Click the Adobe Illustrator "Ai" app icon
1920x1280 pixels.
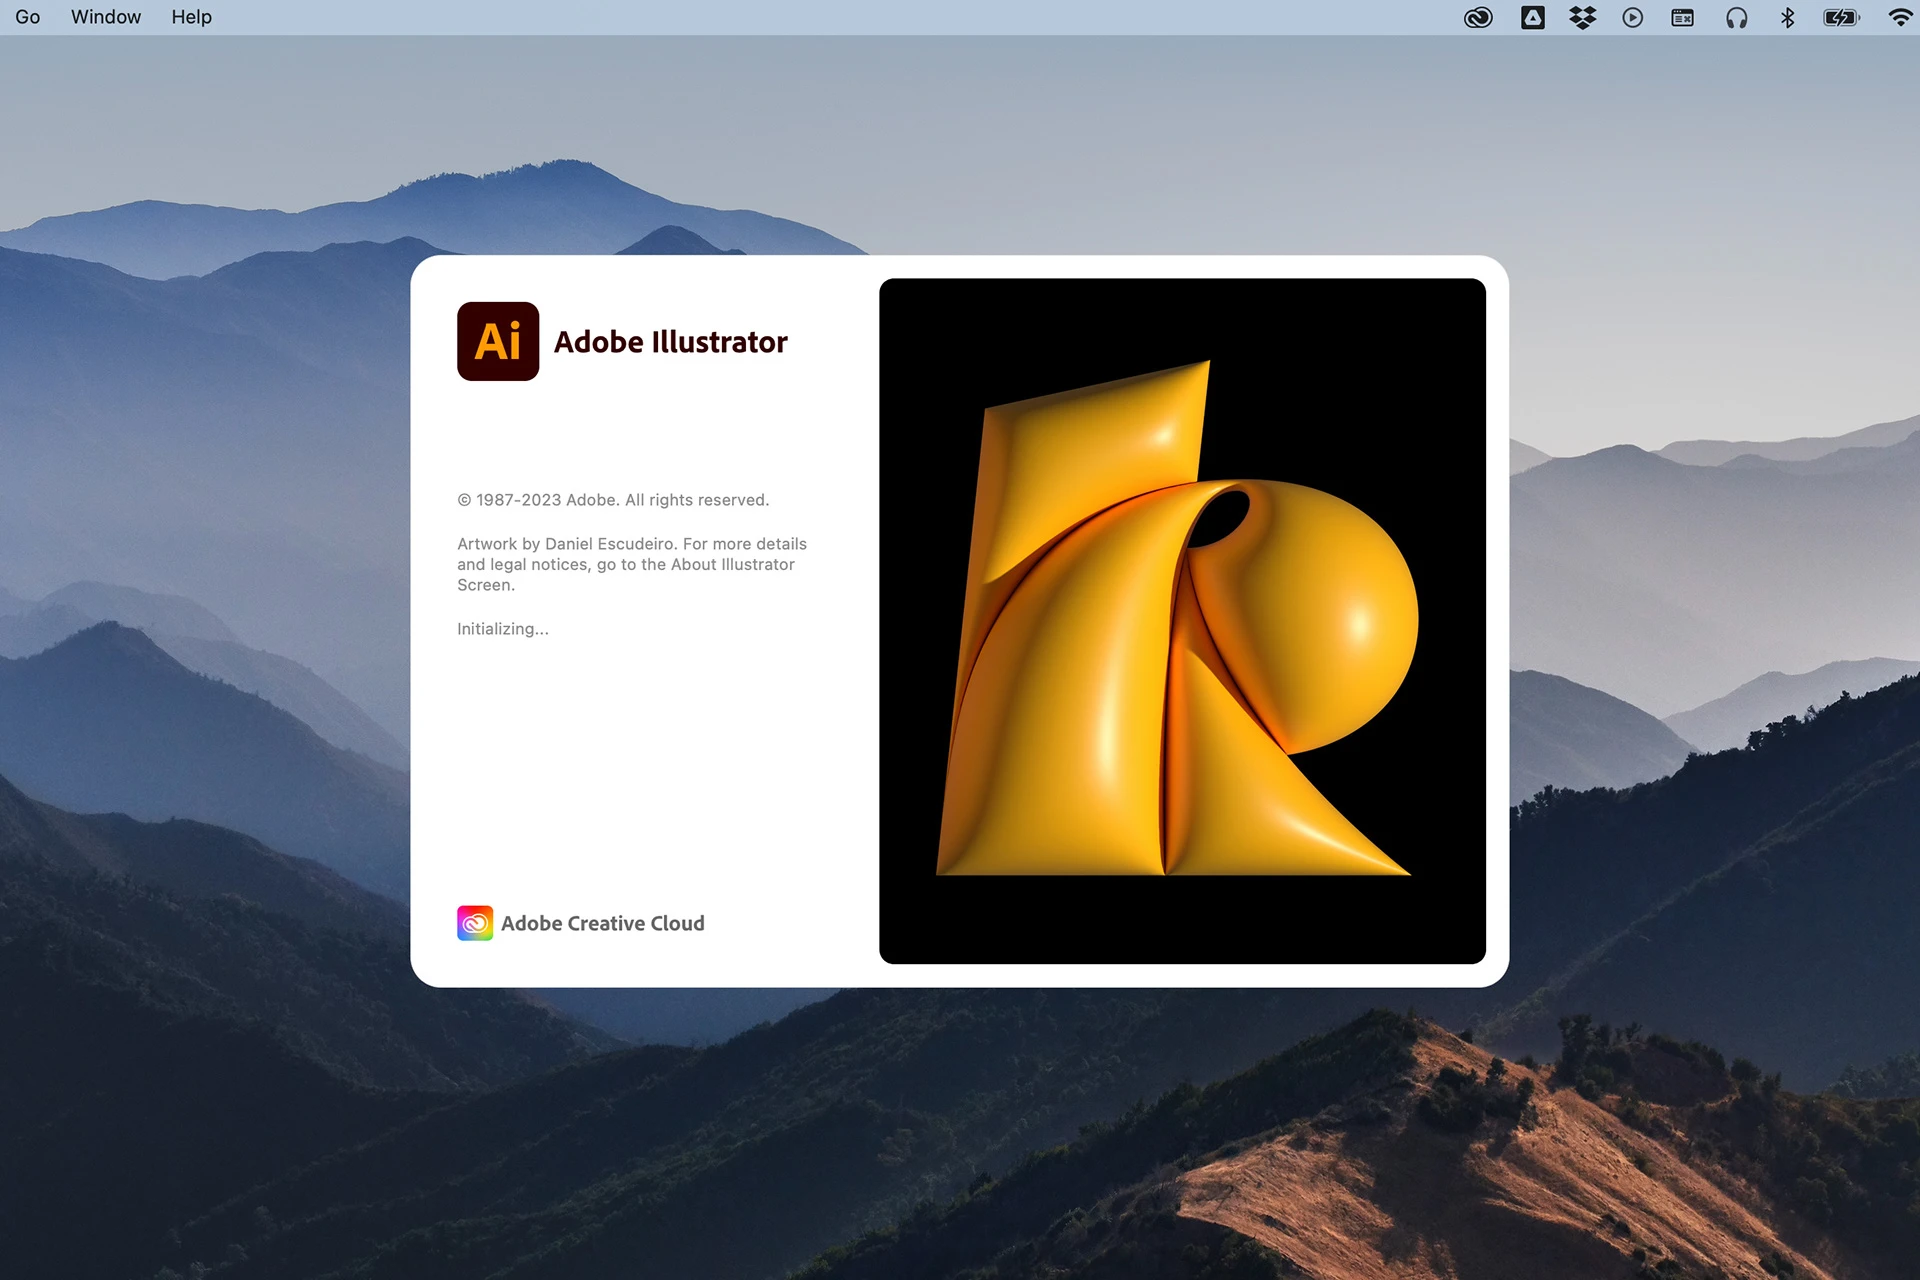(497, 341)
